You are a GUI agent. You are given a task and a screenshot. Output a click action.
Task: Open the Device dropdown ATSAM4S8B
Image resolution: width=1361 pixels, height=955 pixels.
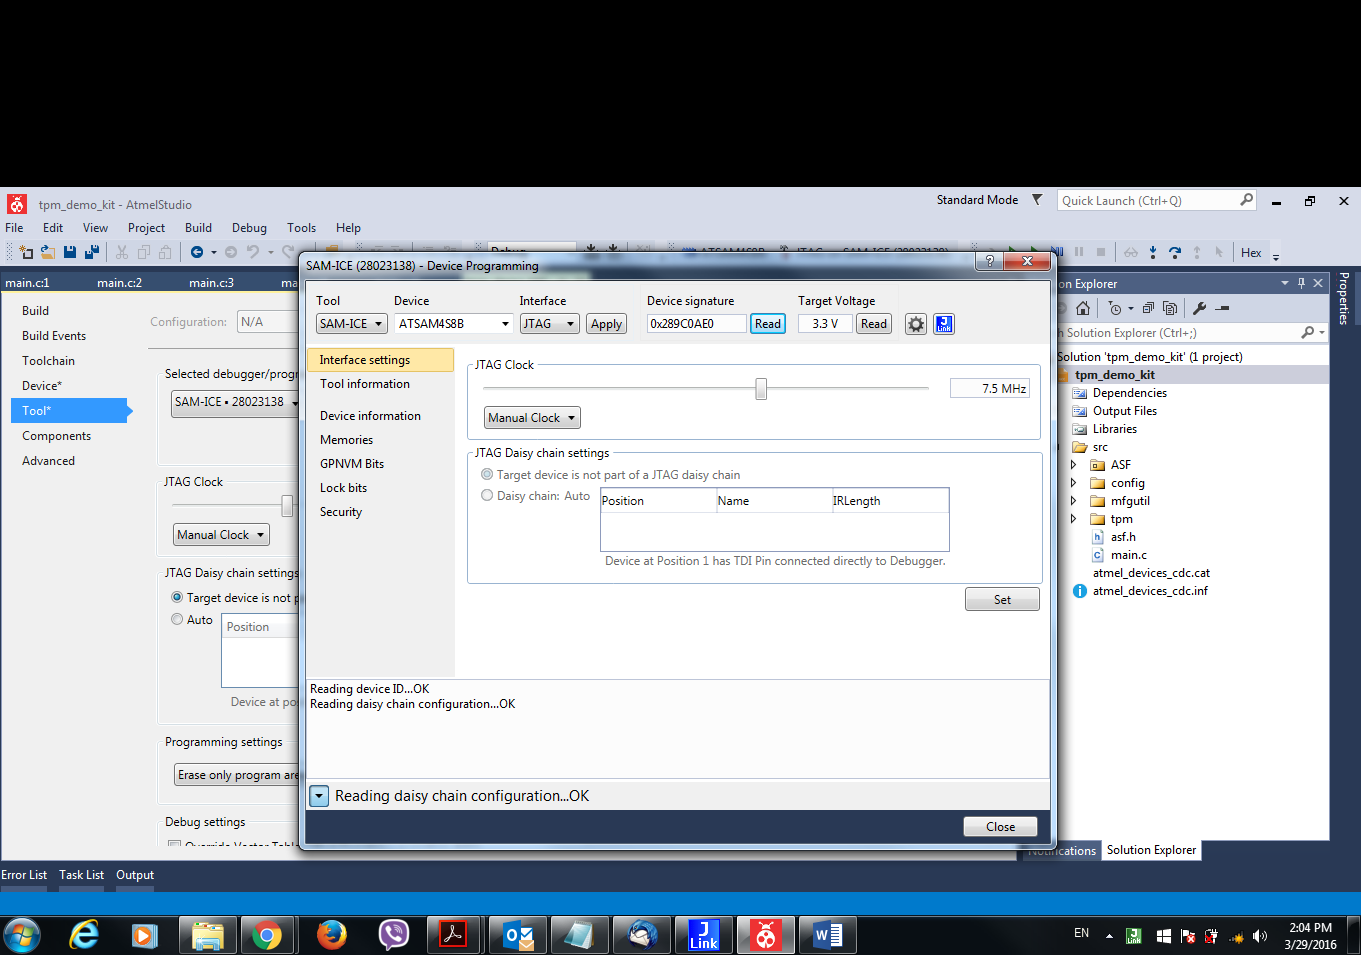pos(455,324)
